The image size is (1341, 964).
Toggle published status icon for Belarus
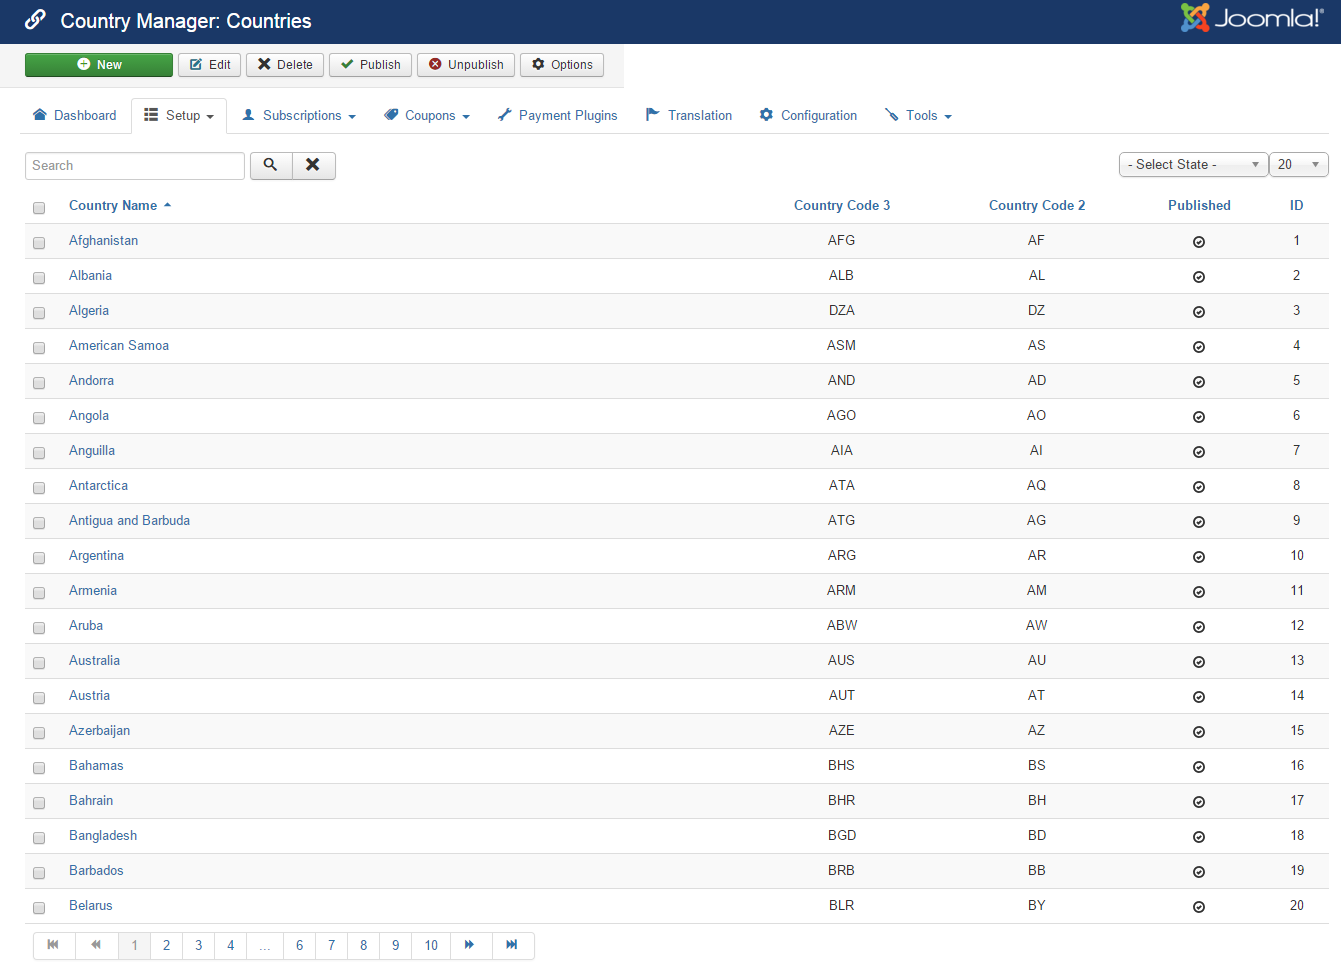(1199, 907)
